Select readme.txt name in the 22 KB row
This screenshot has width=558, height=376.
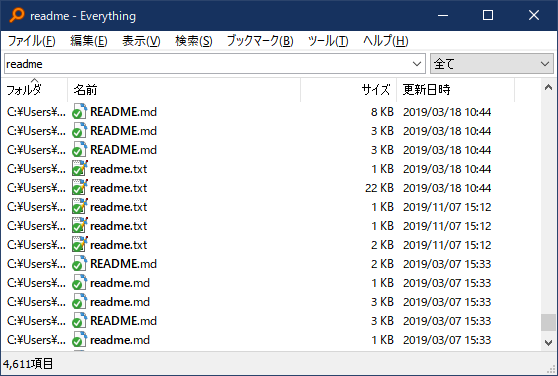pyautogui.click(x=119, y=187)
